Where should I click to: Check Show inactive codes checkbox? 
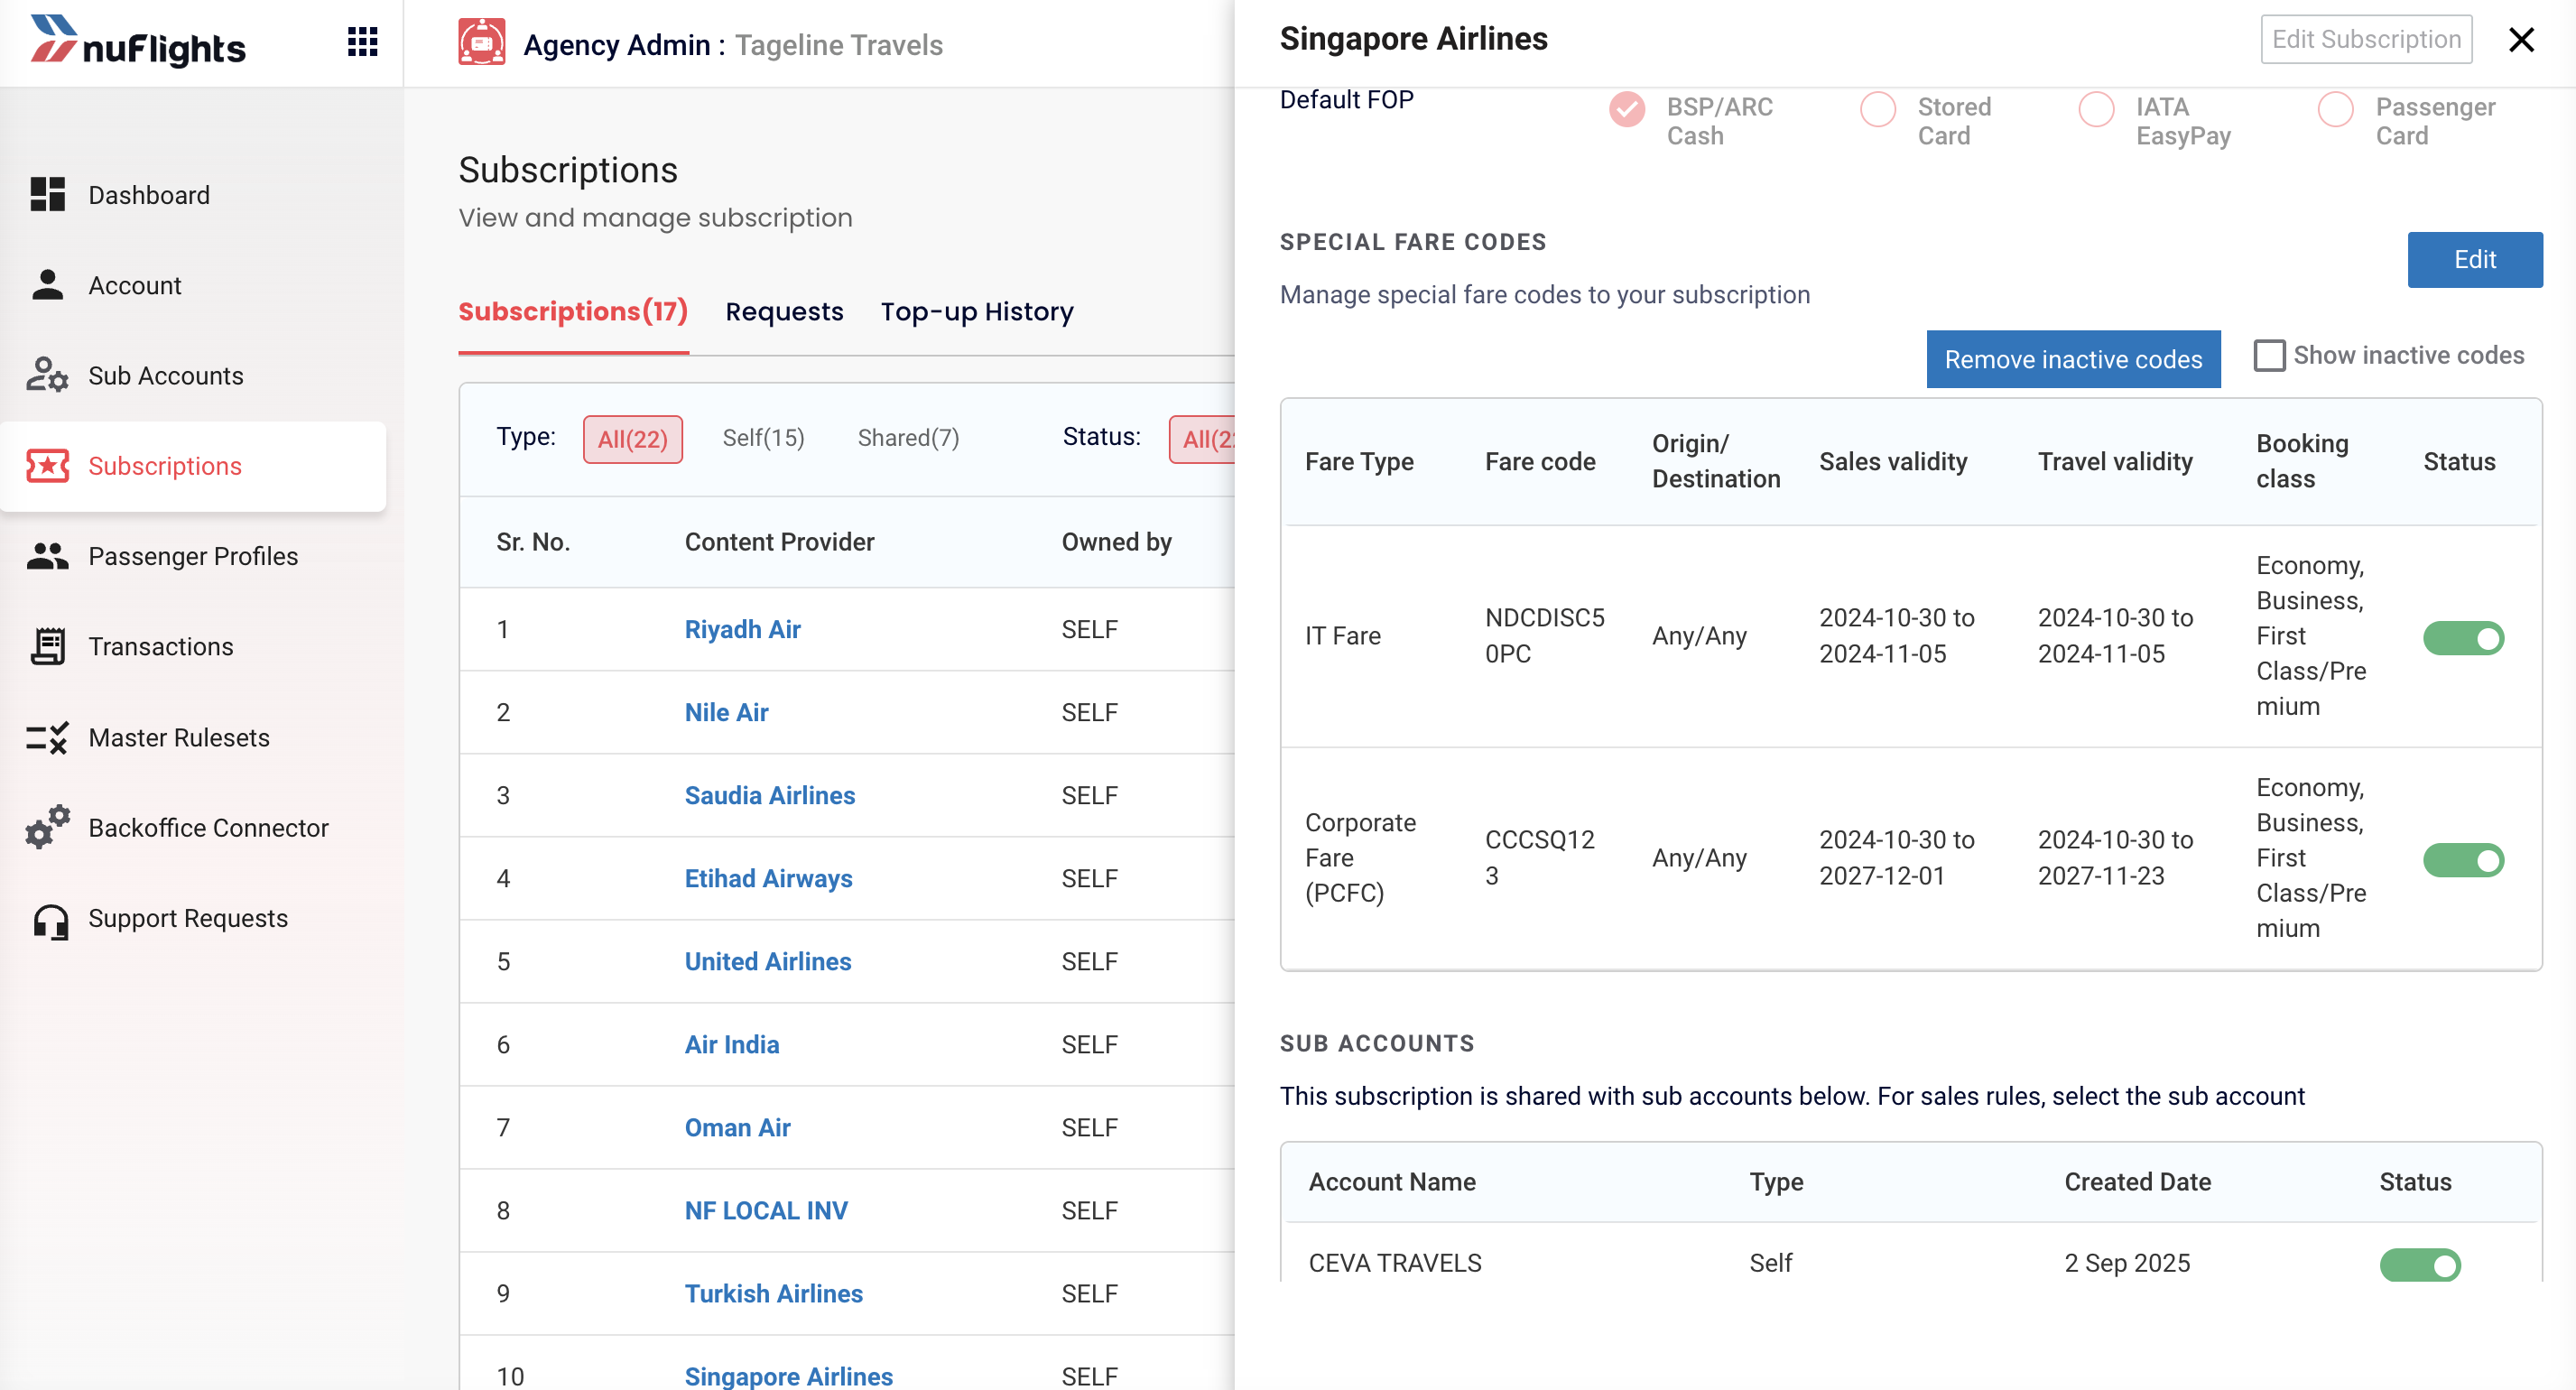(2270, 355)
